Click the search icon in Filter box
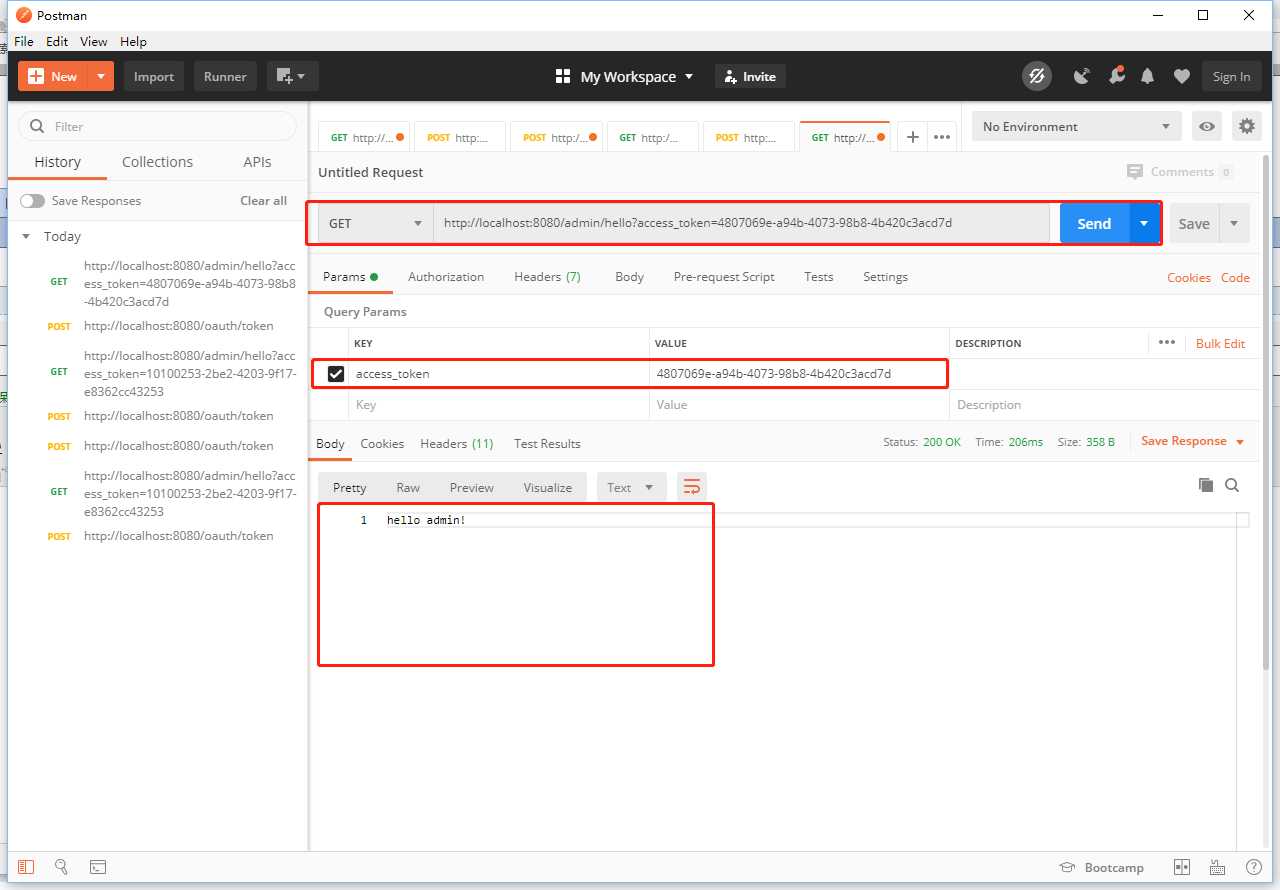Screen dimensions: 1280x890 [38, 126]
